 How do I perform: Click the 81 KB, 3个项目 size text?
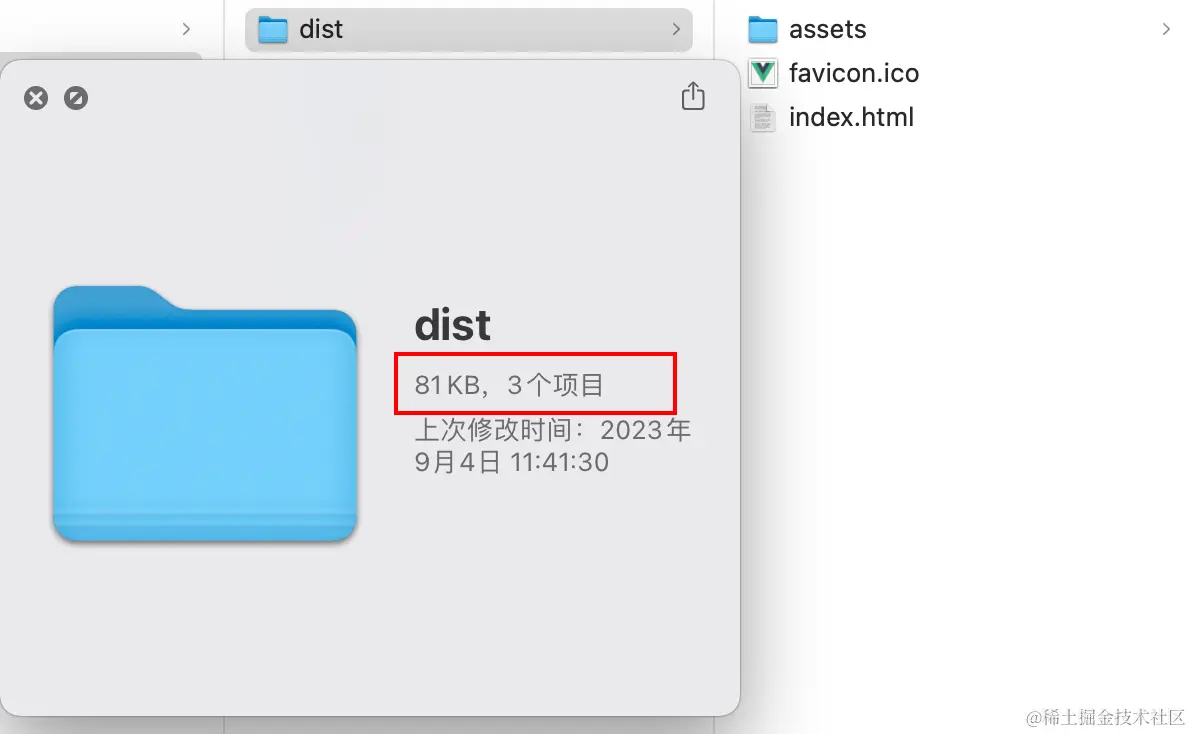click(x=509, y=384)
